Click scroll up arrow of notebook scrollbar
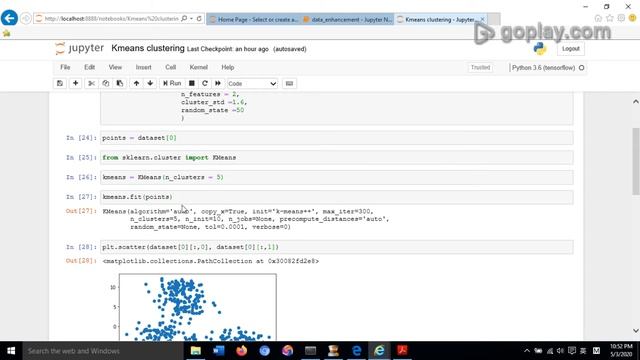This screenshot has height=360, width=640. coord(636,101)
